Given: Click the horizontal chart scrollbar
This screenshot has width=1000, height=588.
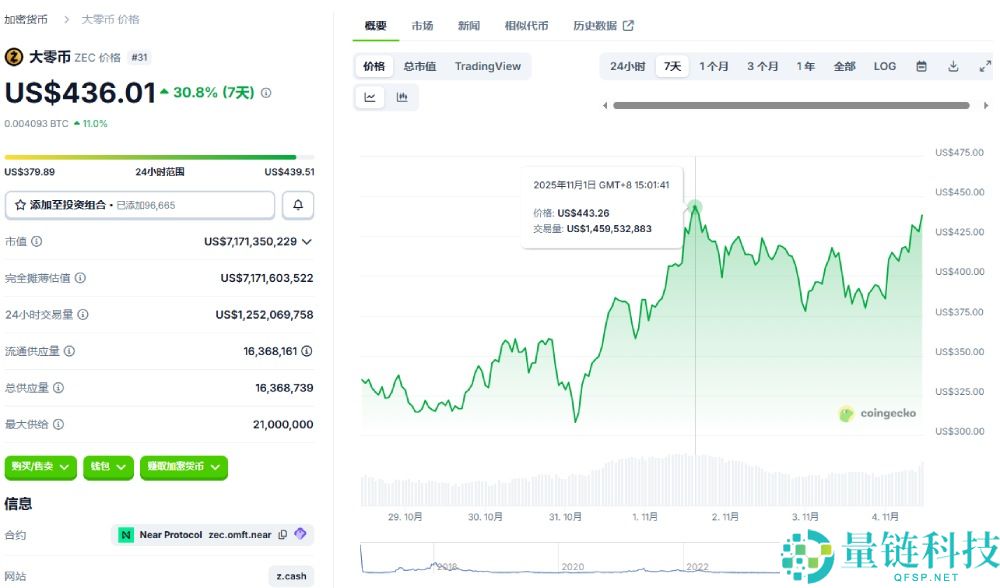Looking at the screenshot, I should 790,105.
